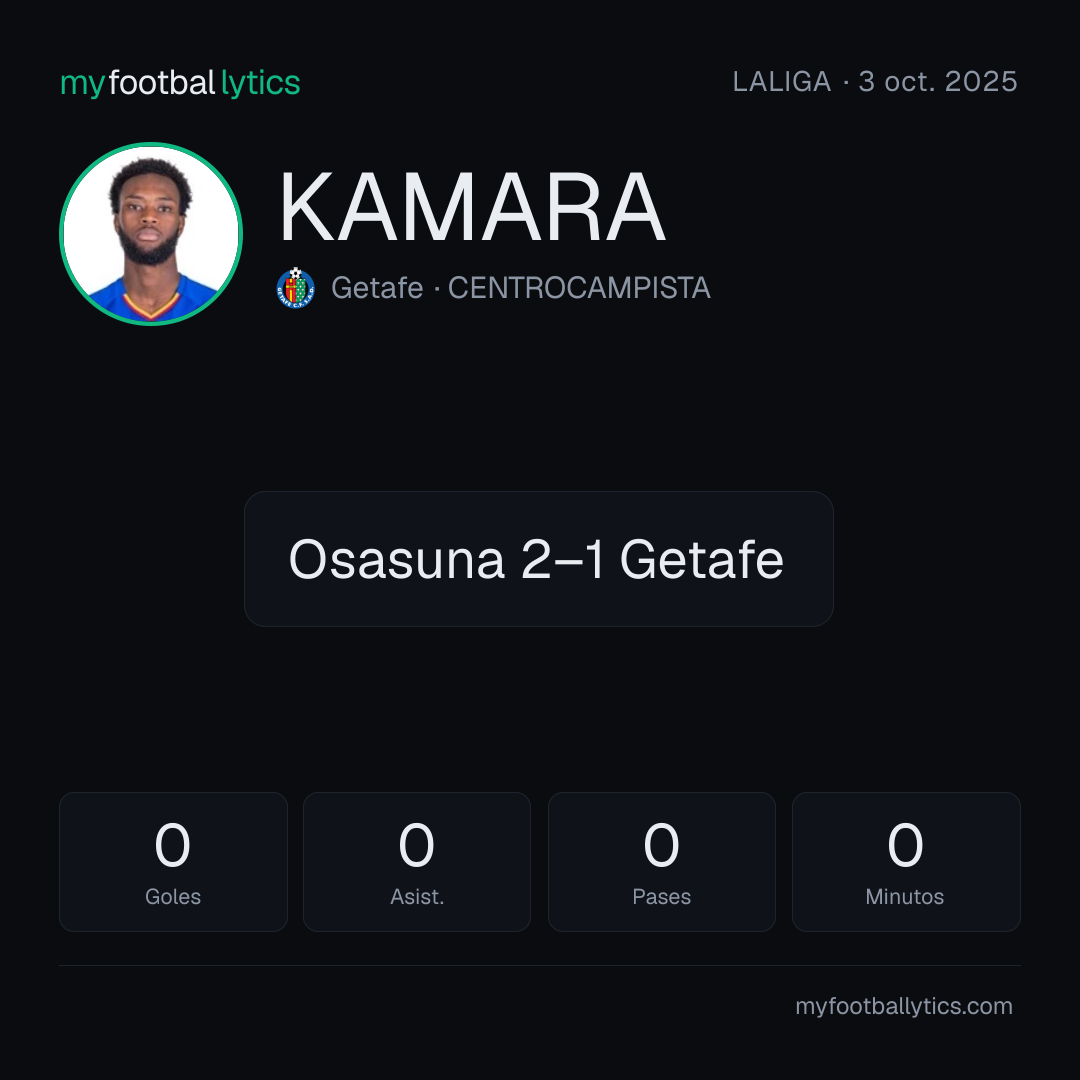Click the word Osasuna in the score
This screenshot has height=1080, width=1080.
click(397, 559)
